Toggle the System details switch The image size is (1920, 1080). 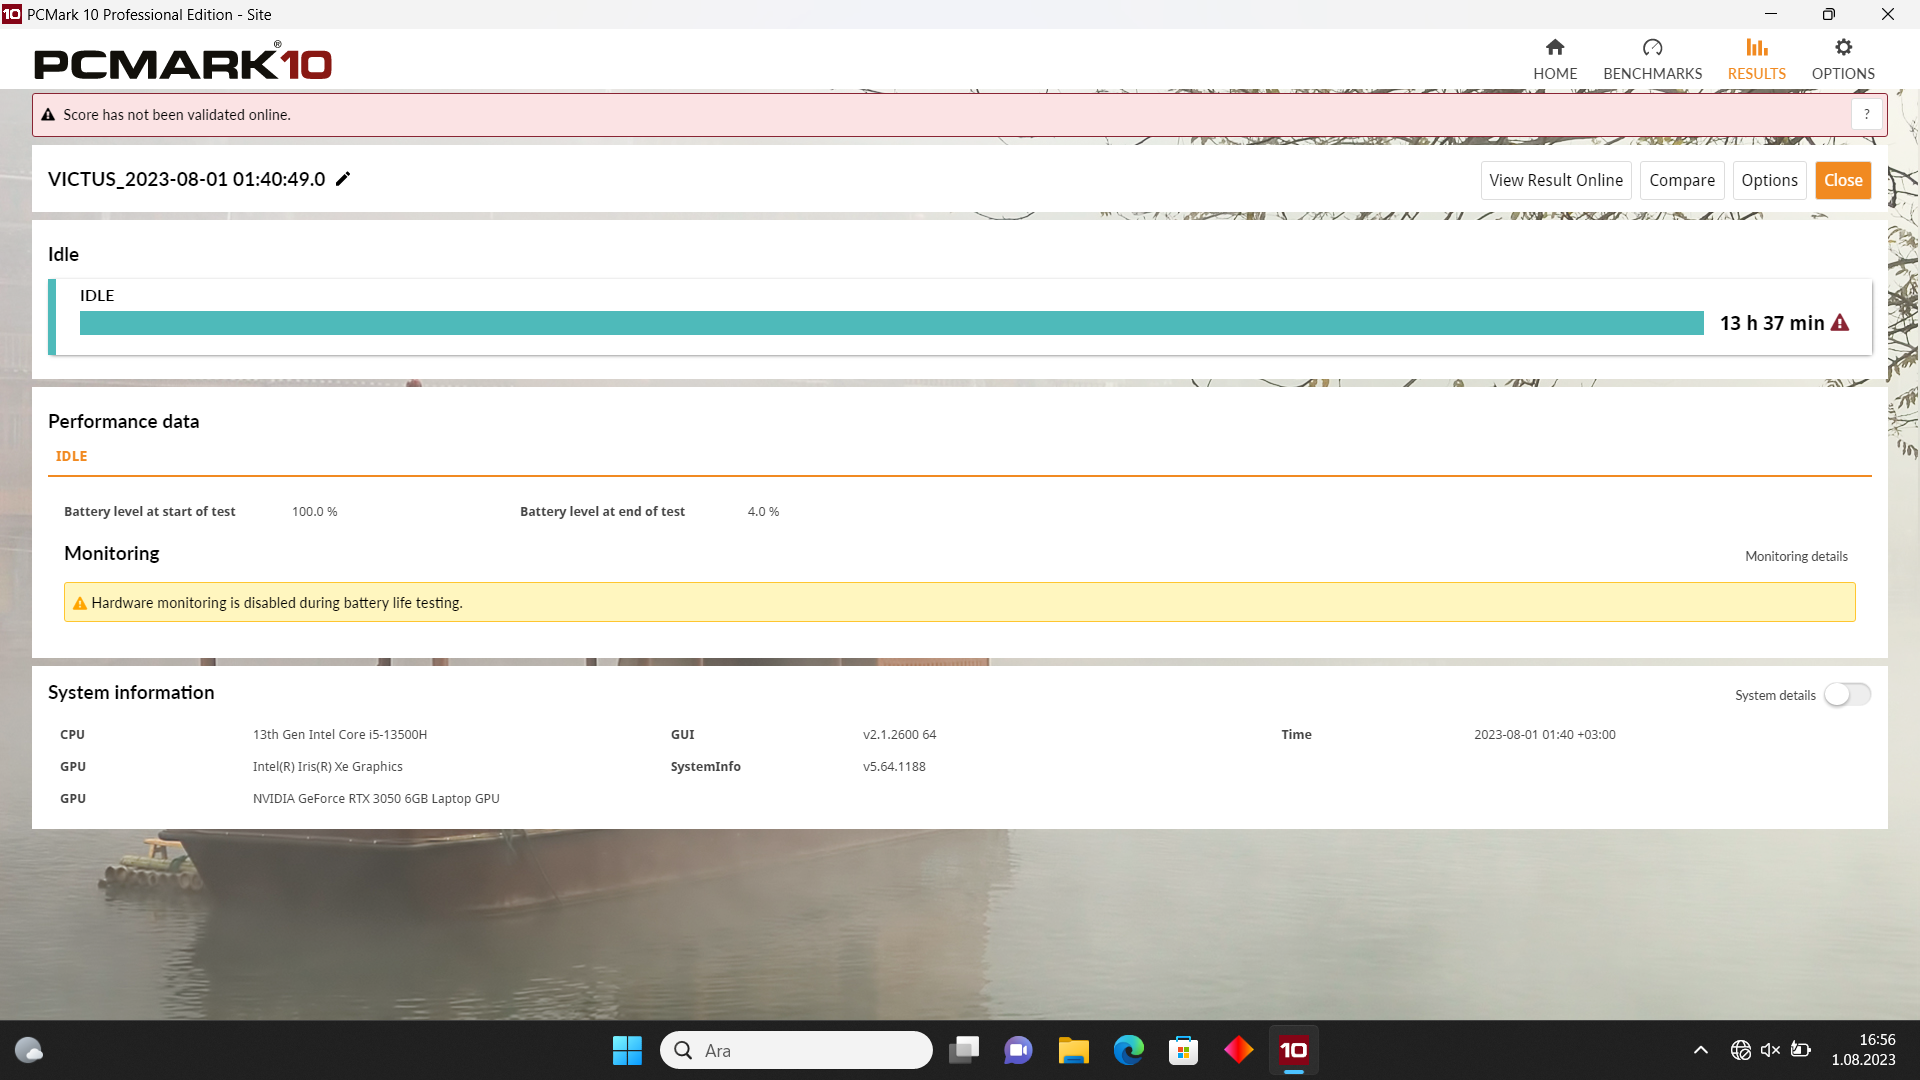pyautogui.click(x=1847, y=695)
